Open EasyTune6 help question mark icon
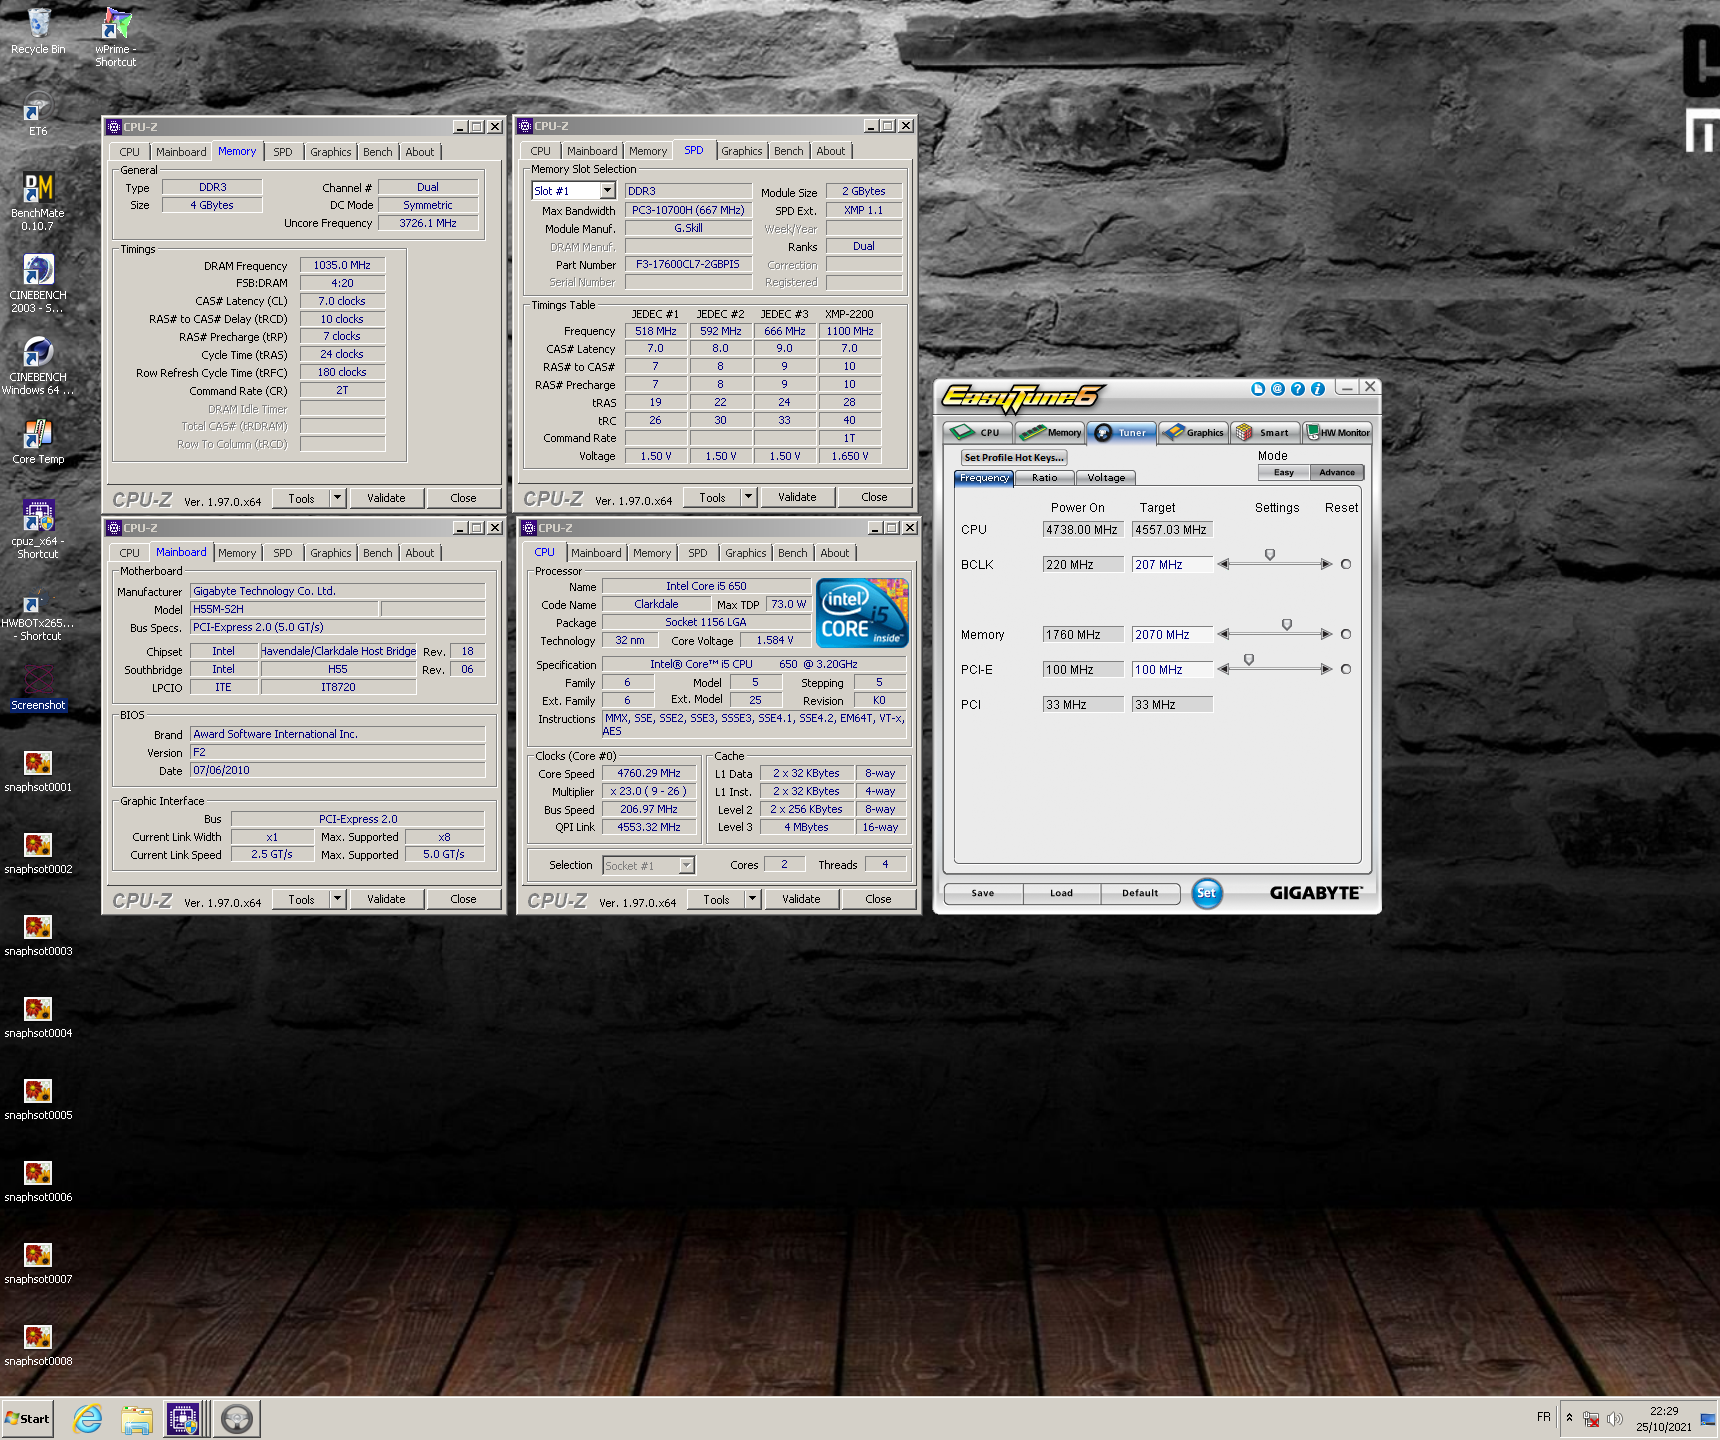 point(1298,389)
